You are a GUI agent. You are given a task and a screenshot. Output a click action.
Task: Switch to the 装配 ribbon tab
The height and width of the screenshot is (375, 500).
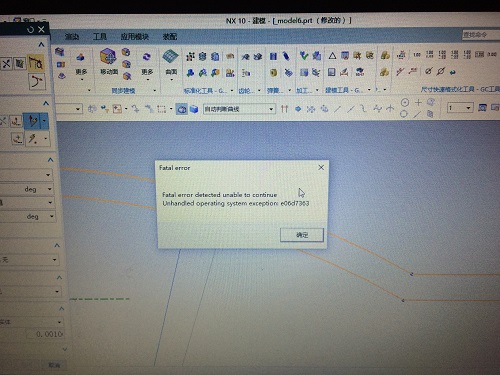pos(169,37)
